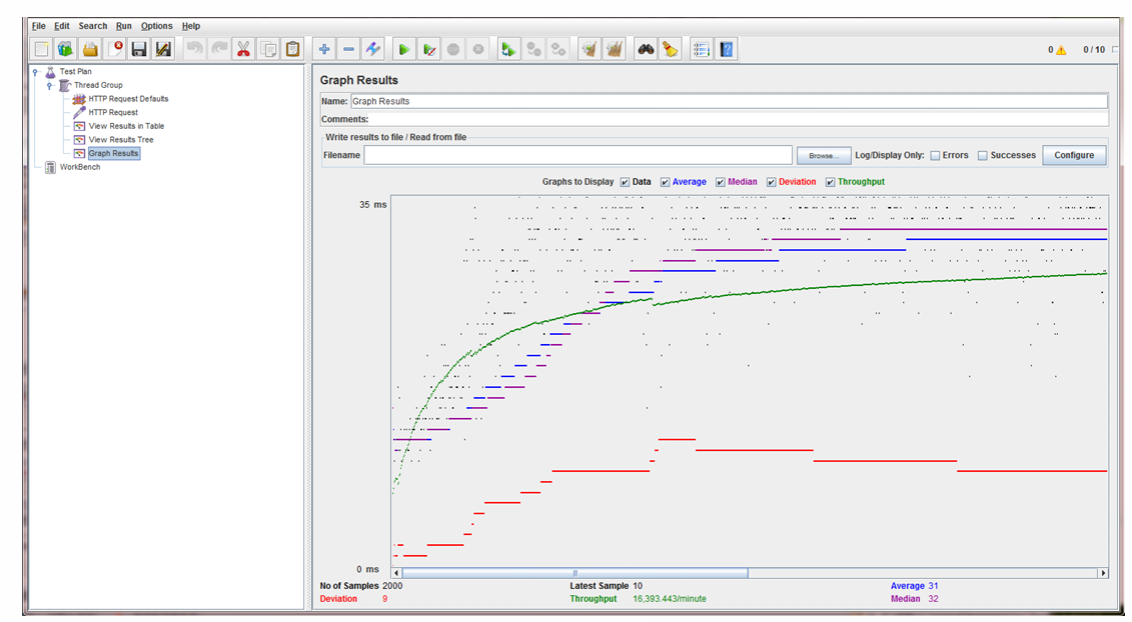Select HTTP Request Defaults tree item
The width and height of the screenshot is (1132, 622).
[x=128, y=99]
